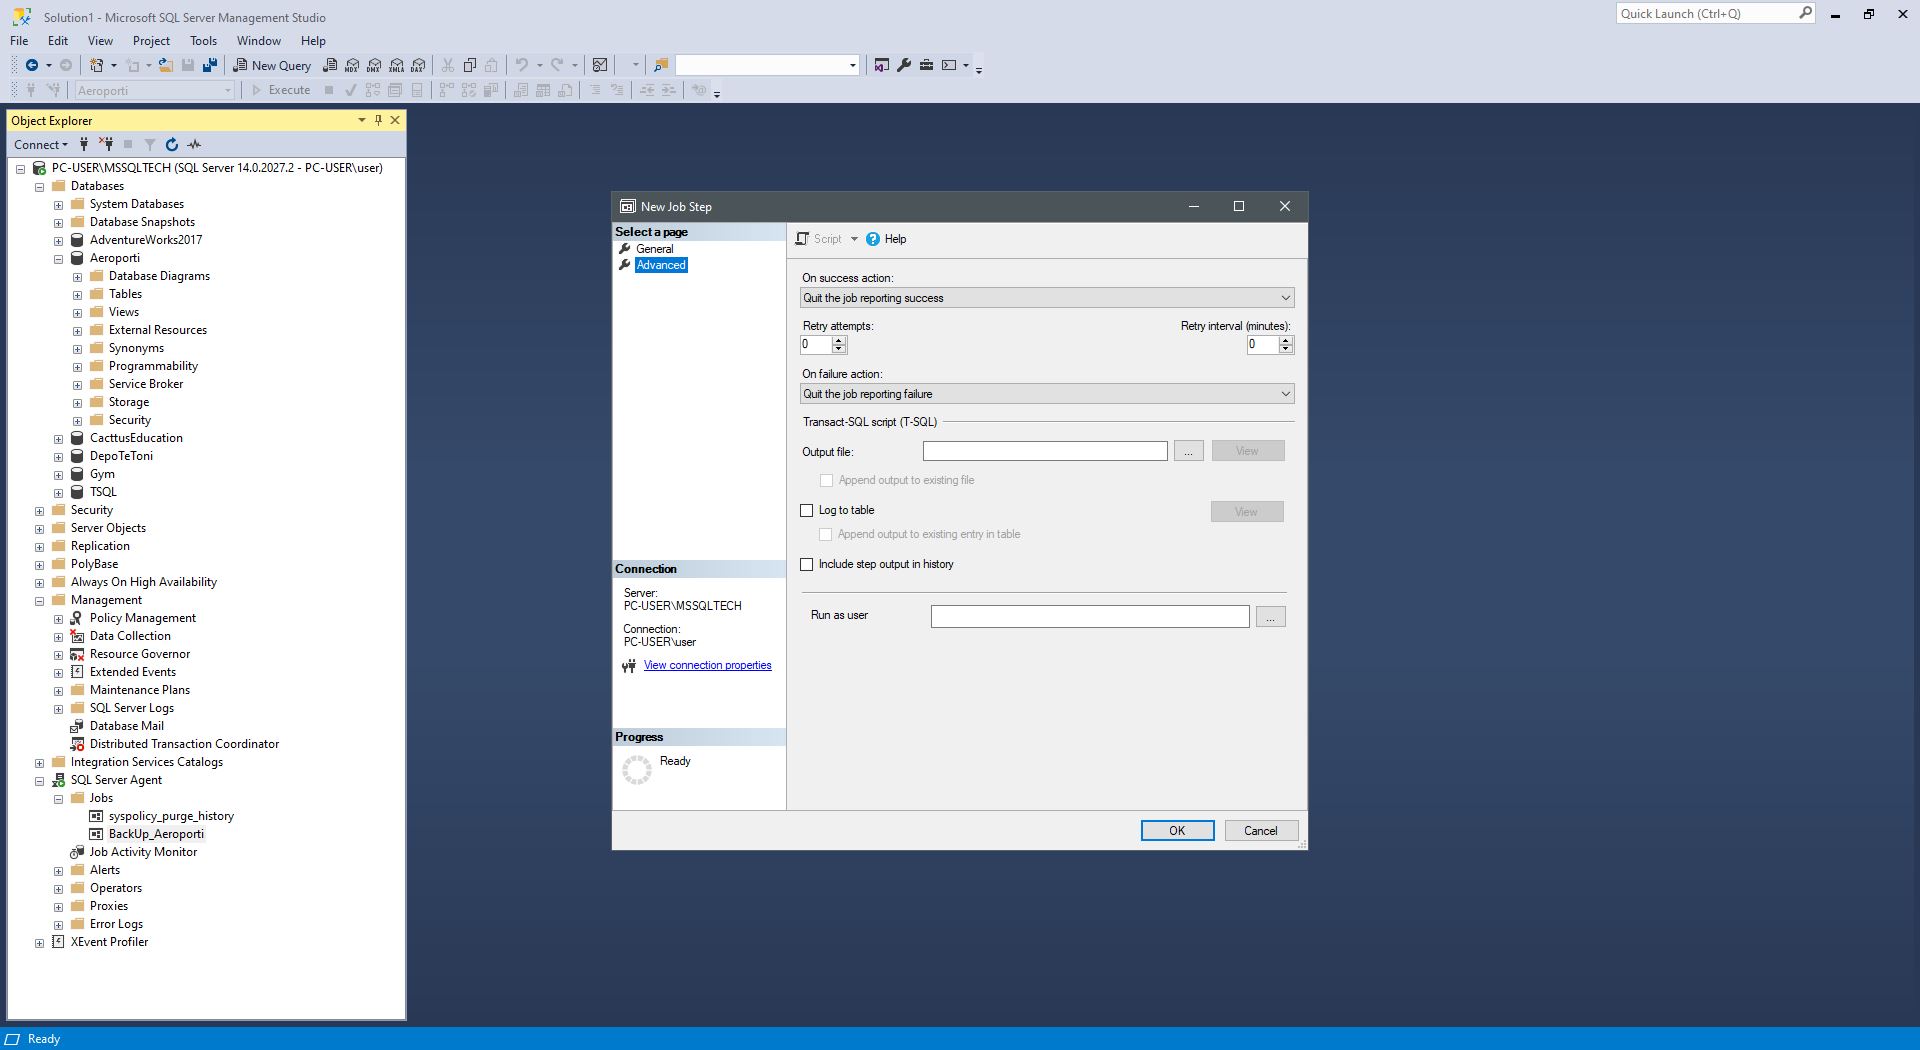Increase Retry attempts with up arrow

pyautogui.click(x=839, y=340)
